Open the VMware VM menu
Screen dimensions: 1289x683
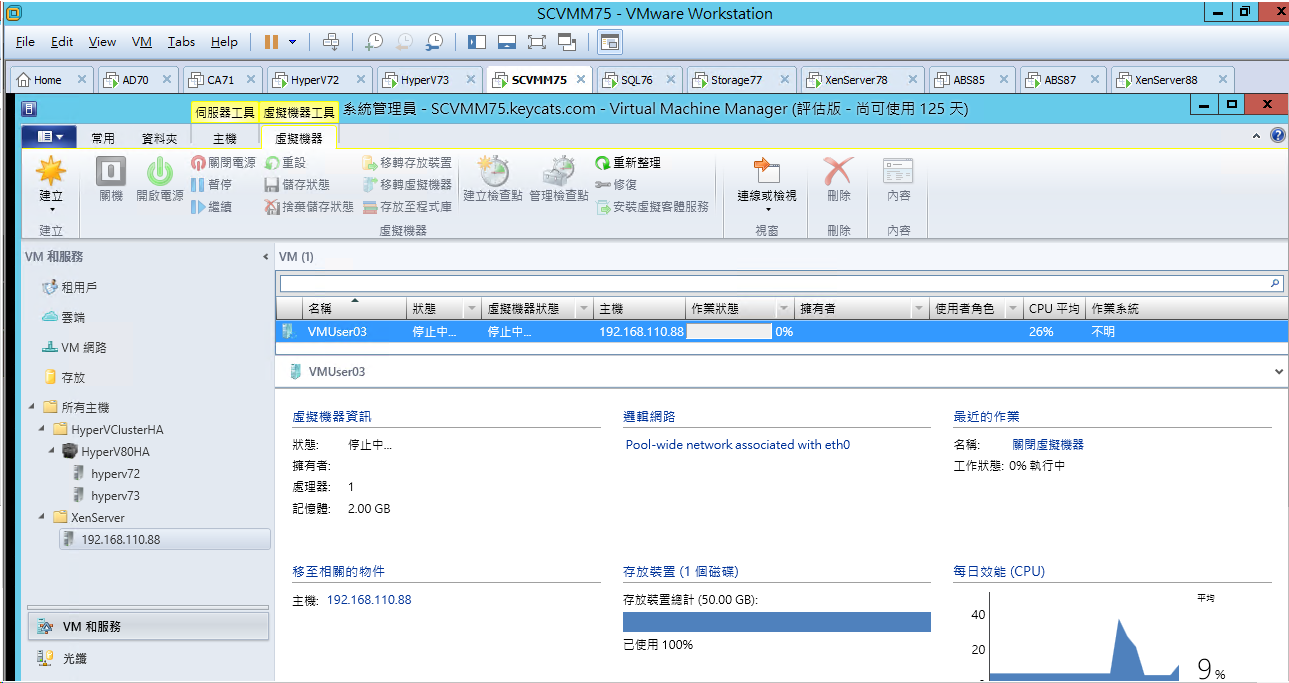(x=142, y=42)
